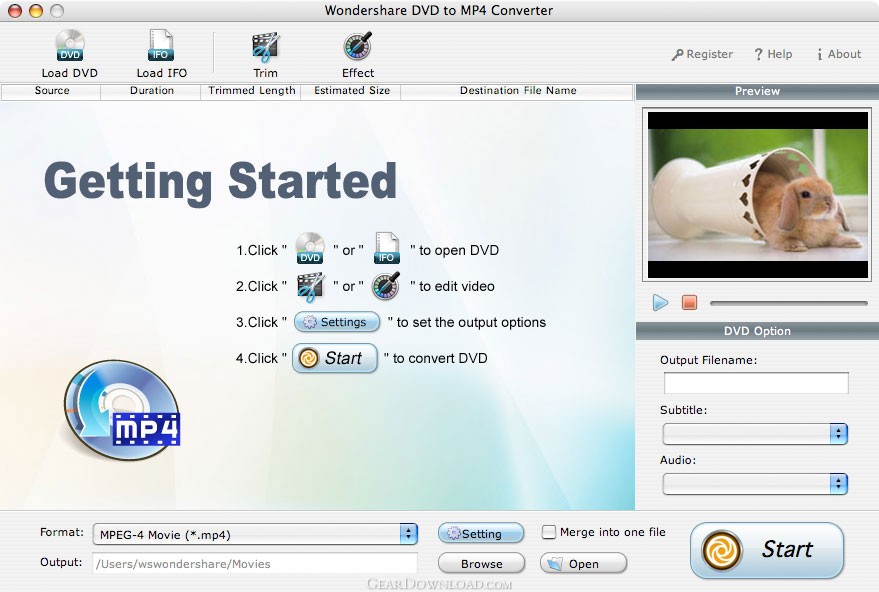
Task: Click the effect color wheel icon in step 2
Action: coord(386,286)
